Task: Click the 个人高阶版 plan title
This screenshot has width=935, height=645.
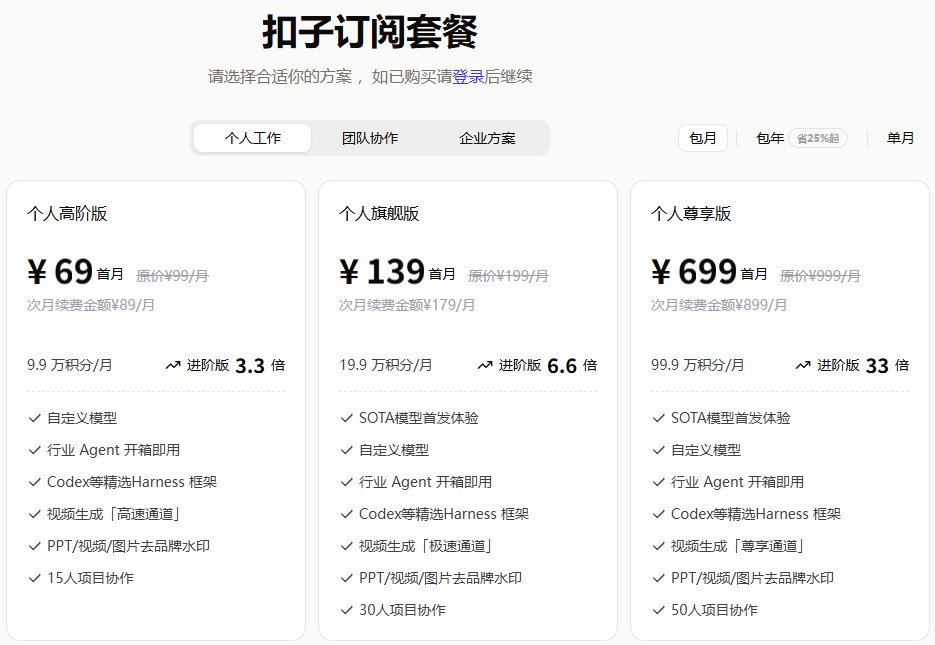Action: pyautogui.click(x=67, y=213)
